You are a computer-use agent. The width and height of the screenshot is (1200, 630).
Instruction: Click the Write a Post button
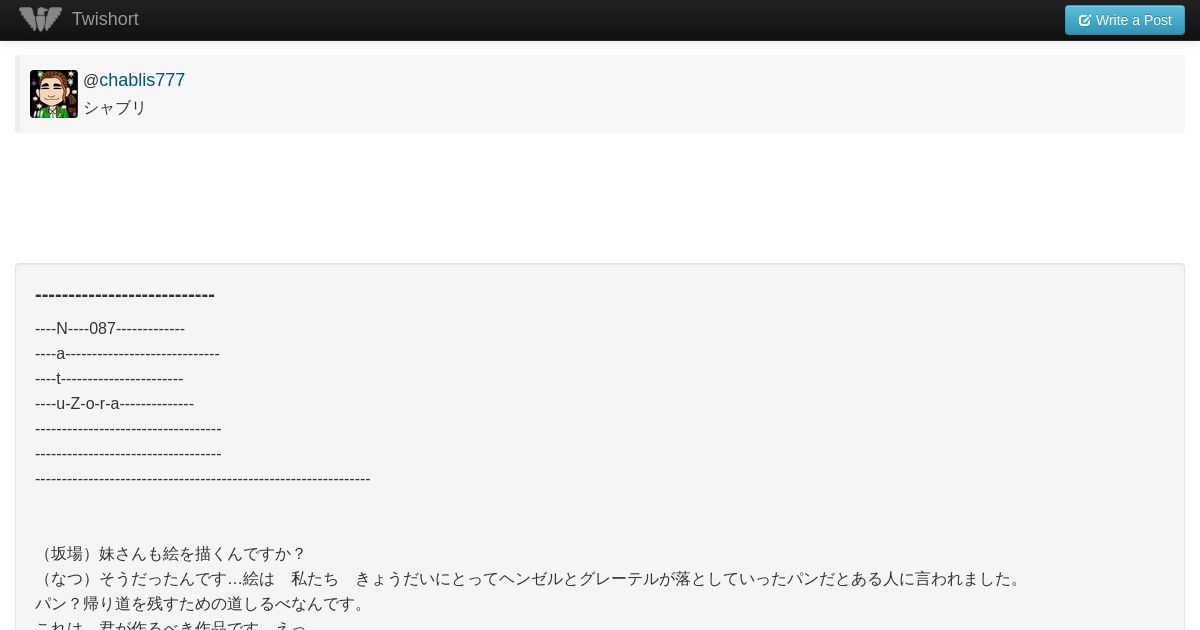[1124, 20]
